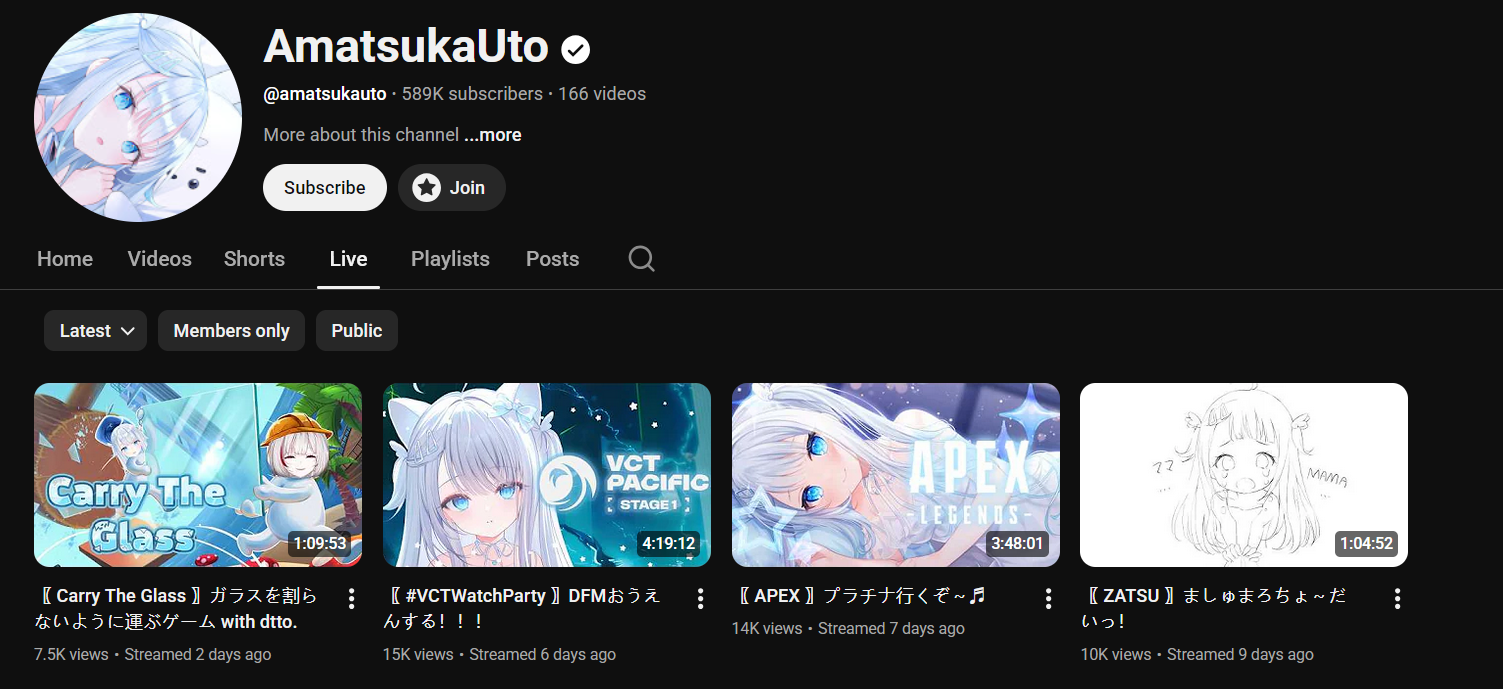Open the Carry The Glass video title
The height and width of the screenshot is (689, 1503).
(x=176, y=608)
